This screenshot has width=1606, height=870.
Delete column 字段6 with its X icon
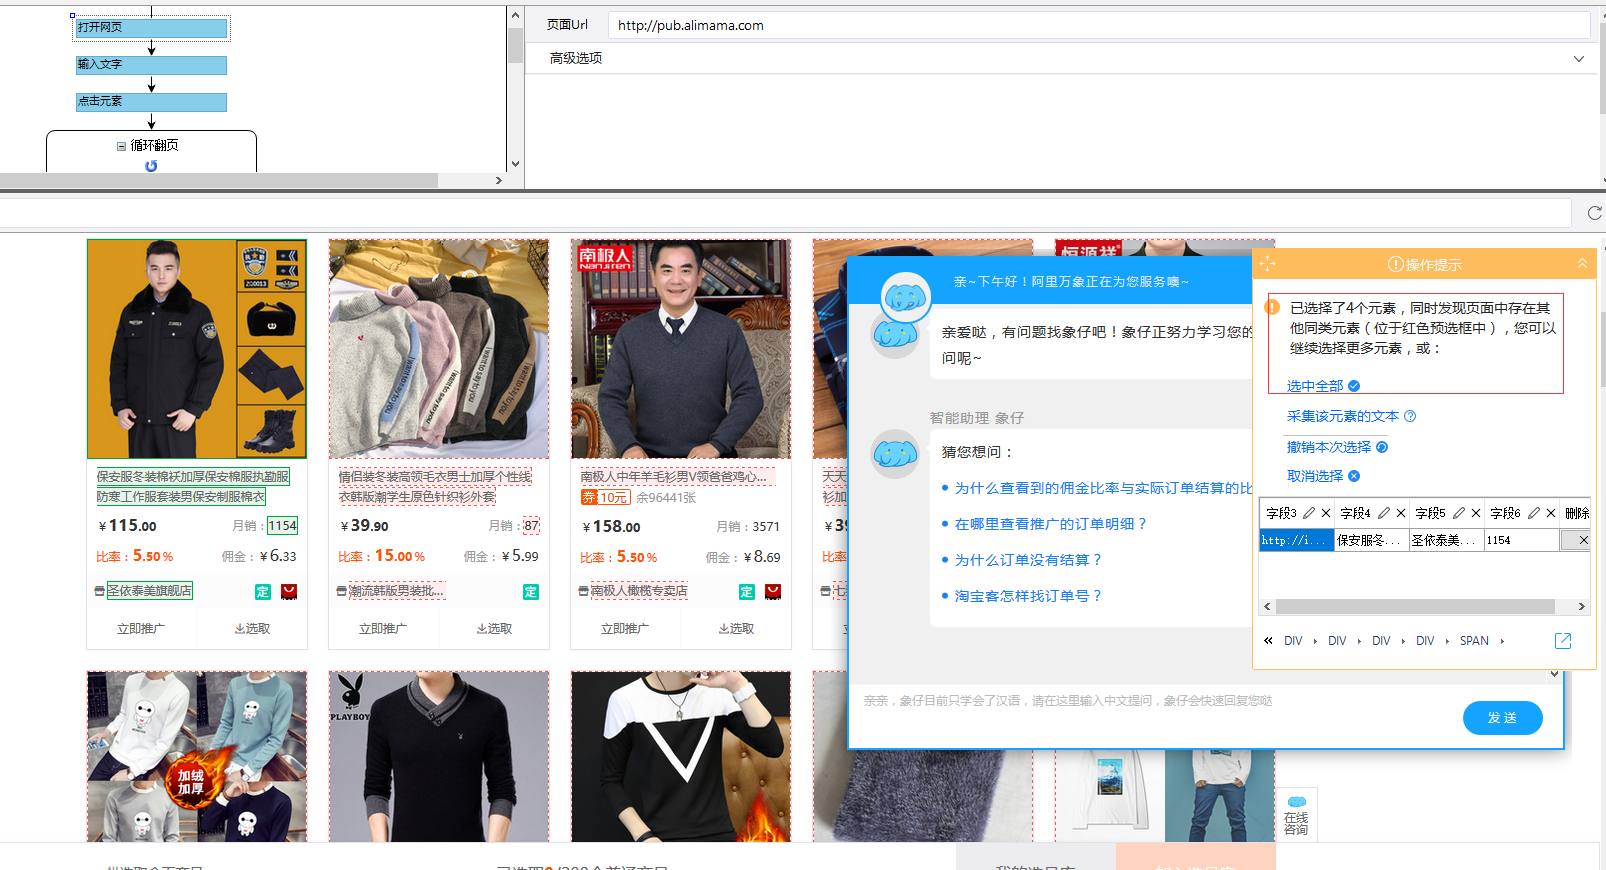click(1551, 513)
